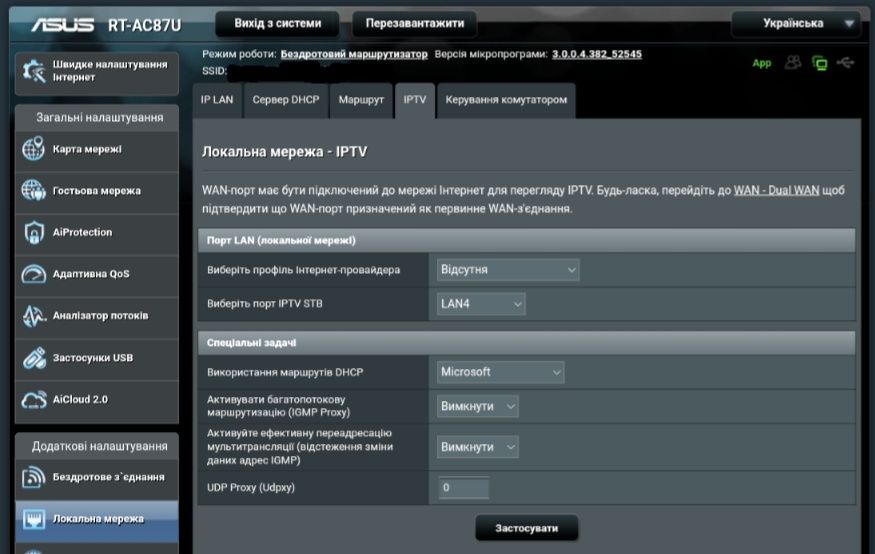Click the Порт LAN section header
The width and height of the screenshot is (875, 554).
click(x=526, y=240)
